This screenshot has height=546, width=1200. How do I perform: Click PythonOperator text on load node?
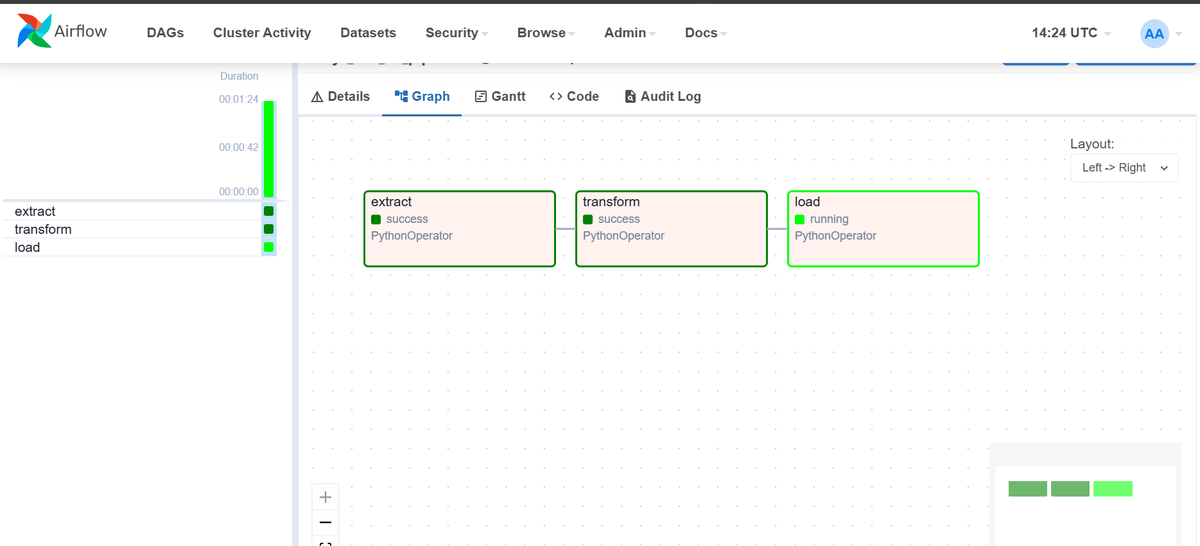(x=835, y=236)
